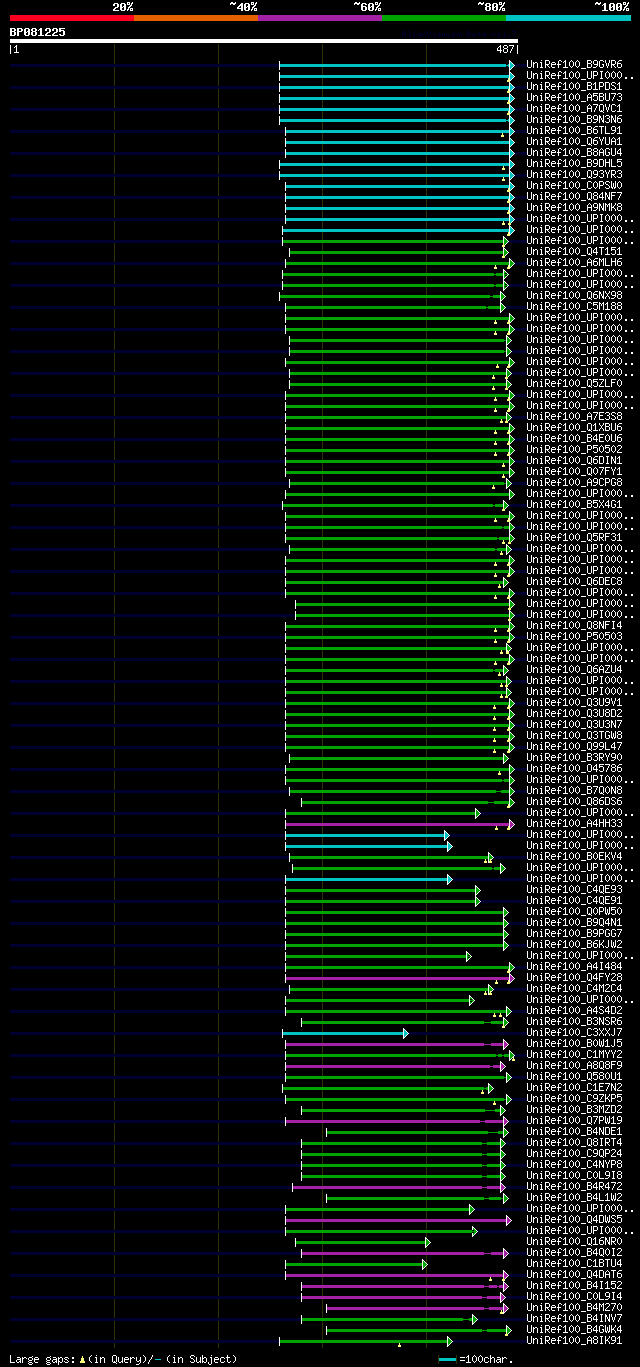This screenshot has height=1367, width=640.
Task: Select the UniRef100_B9DHL5 label
Action: click(x=573, y=163)
